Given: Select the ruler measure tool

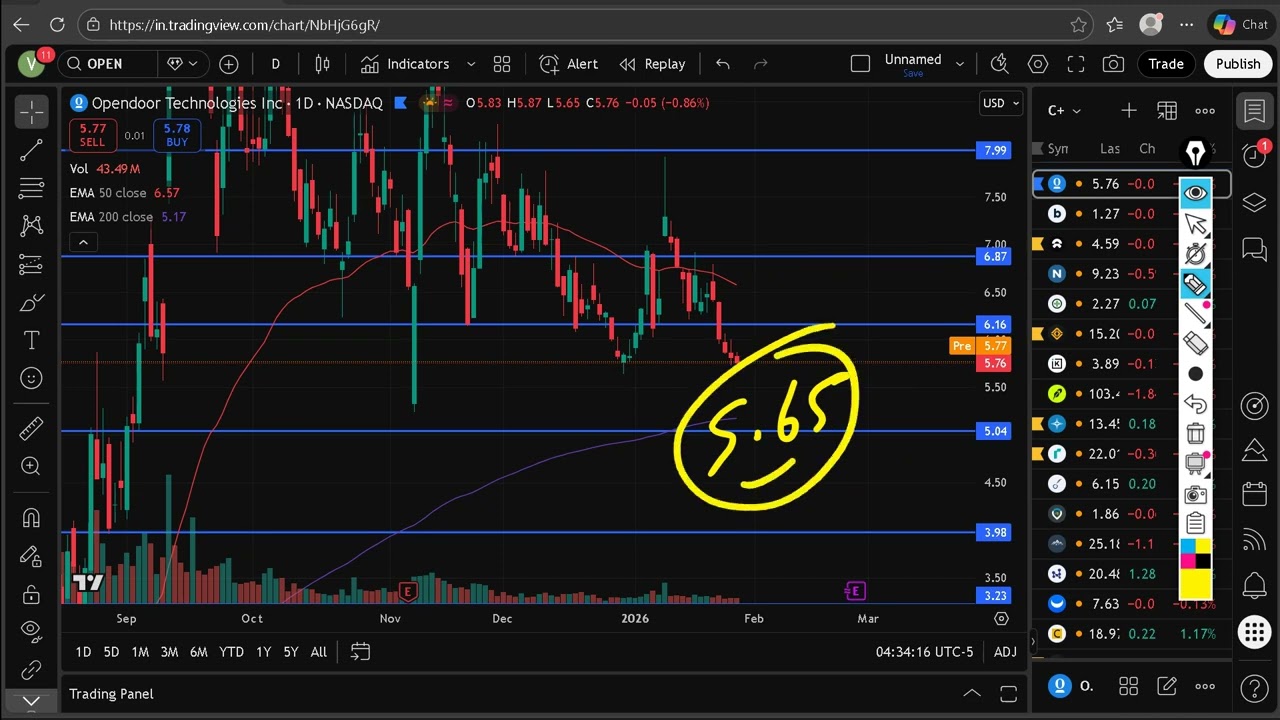Looking at the screenshot, I should 31,428.
